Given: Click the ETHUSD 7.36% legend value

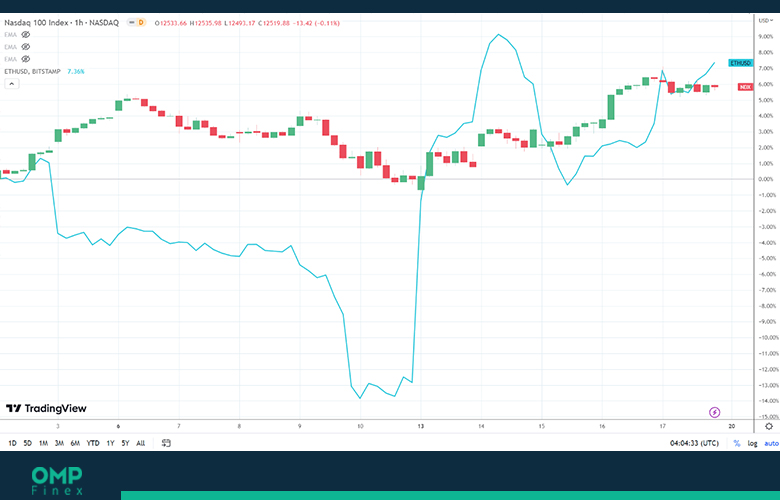Looking at the screenshot, I should (x=76, y=71).
